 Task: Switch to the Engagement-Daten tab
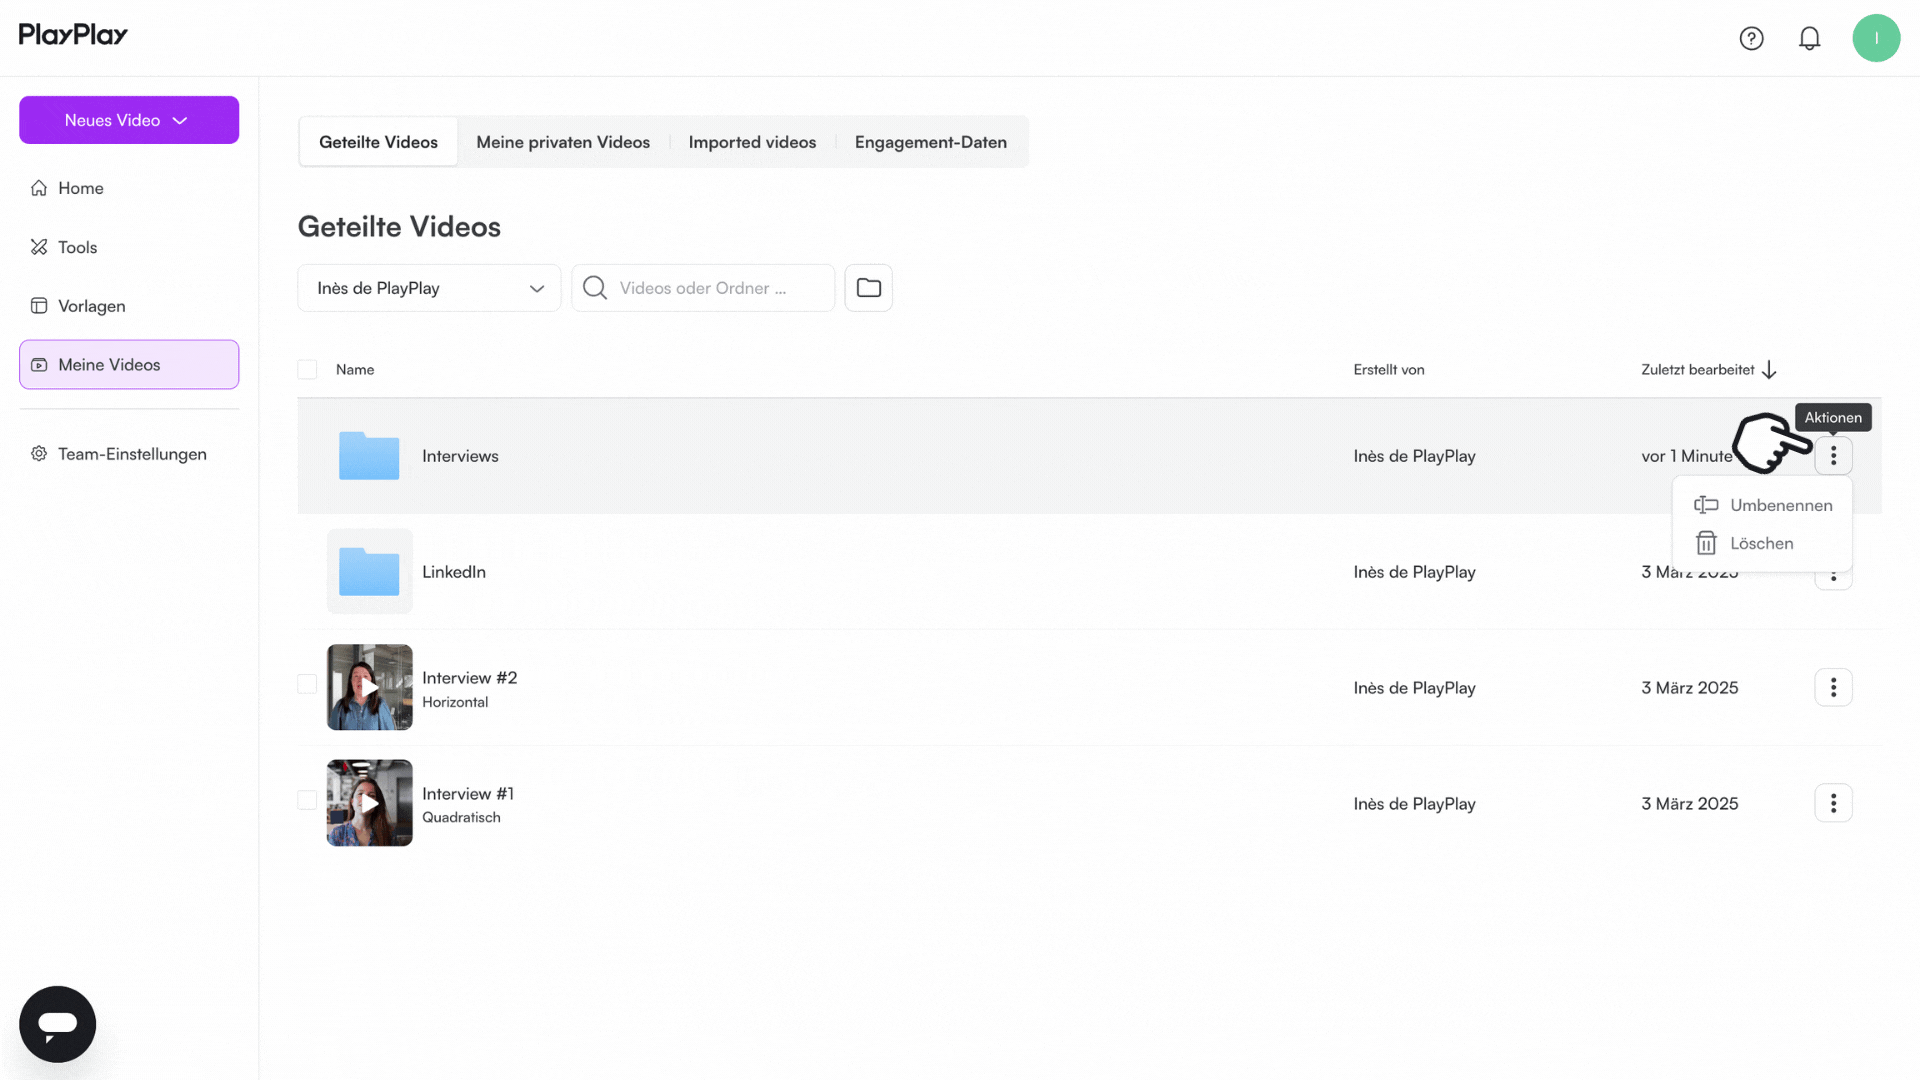tap(930, 142)
